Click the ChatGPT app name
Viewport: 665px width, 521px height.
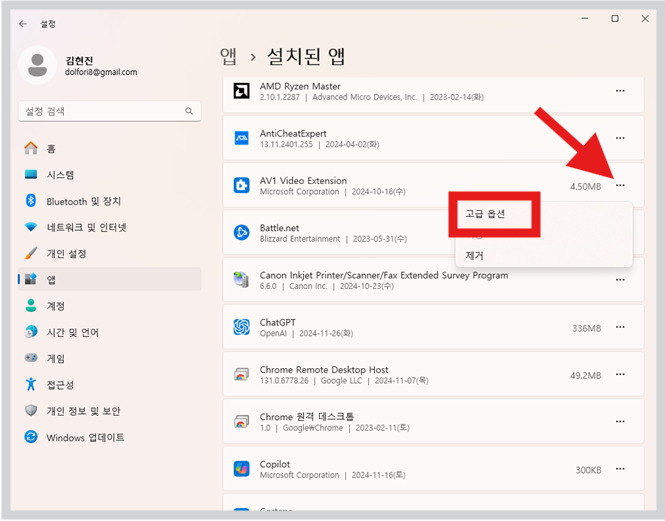278,322
